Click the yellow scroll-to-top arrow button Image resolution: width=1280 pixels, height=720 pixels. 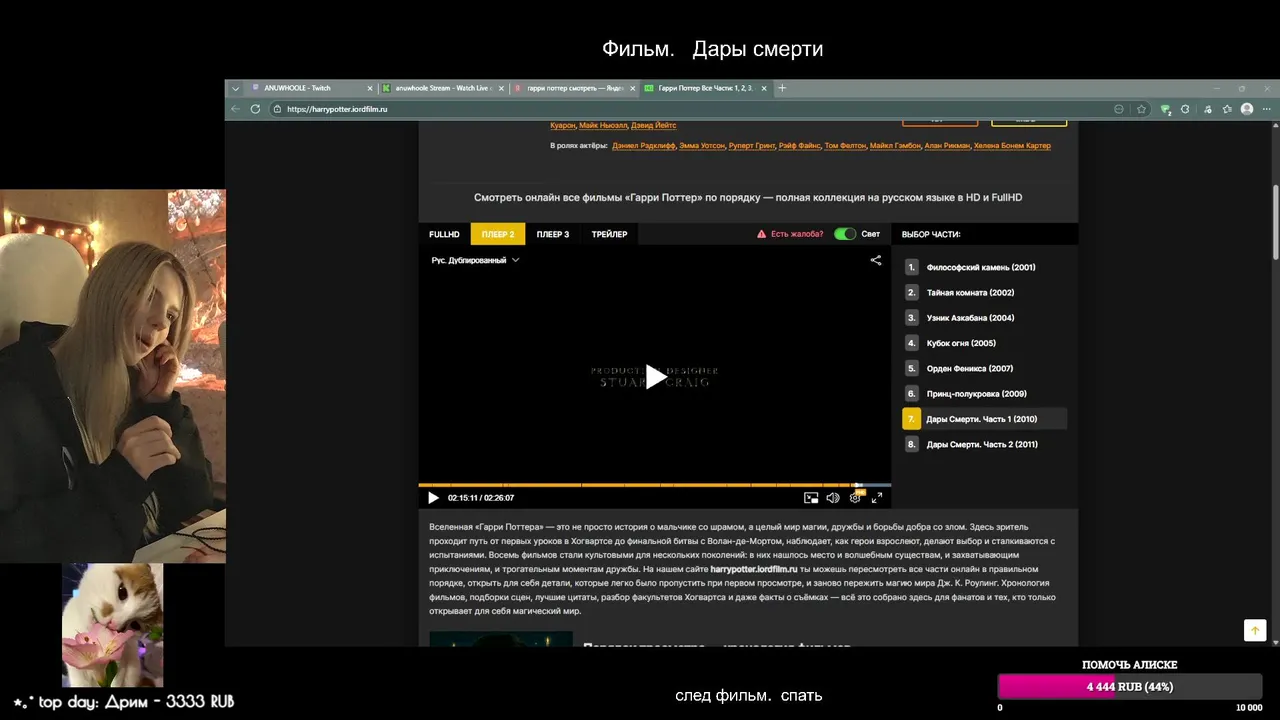click(x=1255, y=630)
